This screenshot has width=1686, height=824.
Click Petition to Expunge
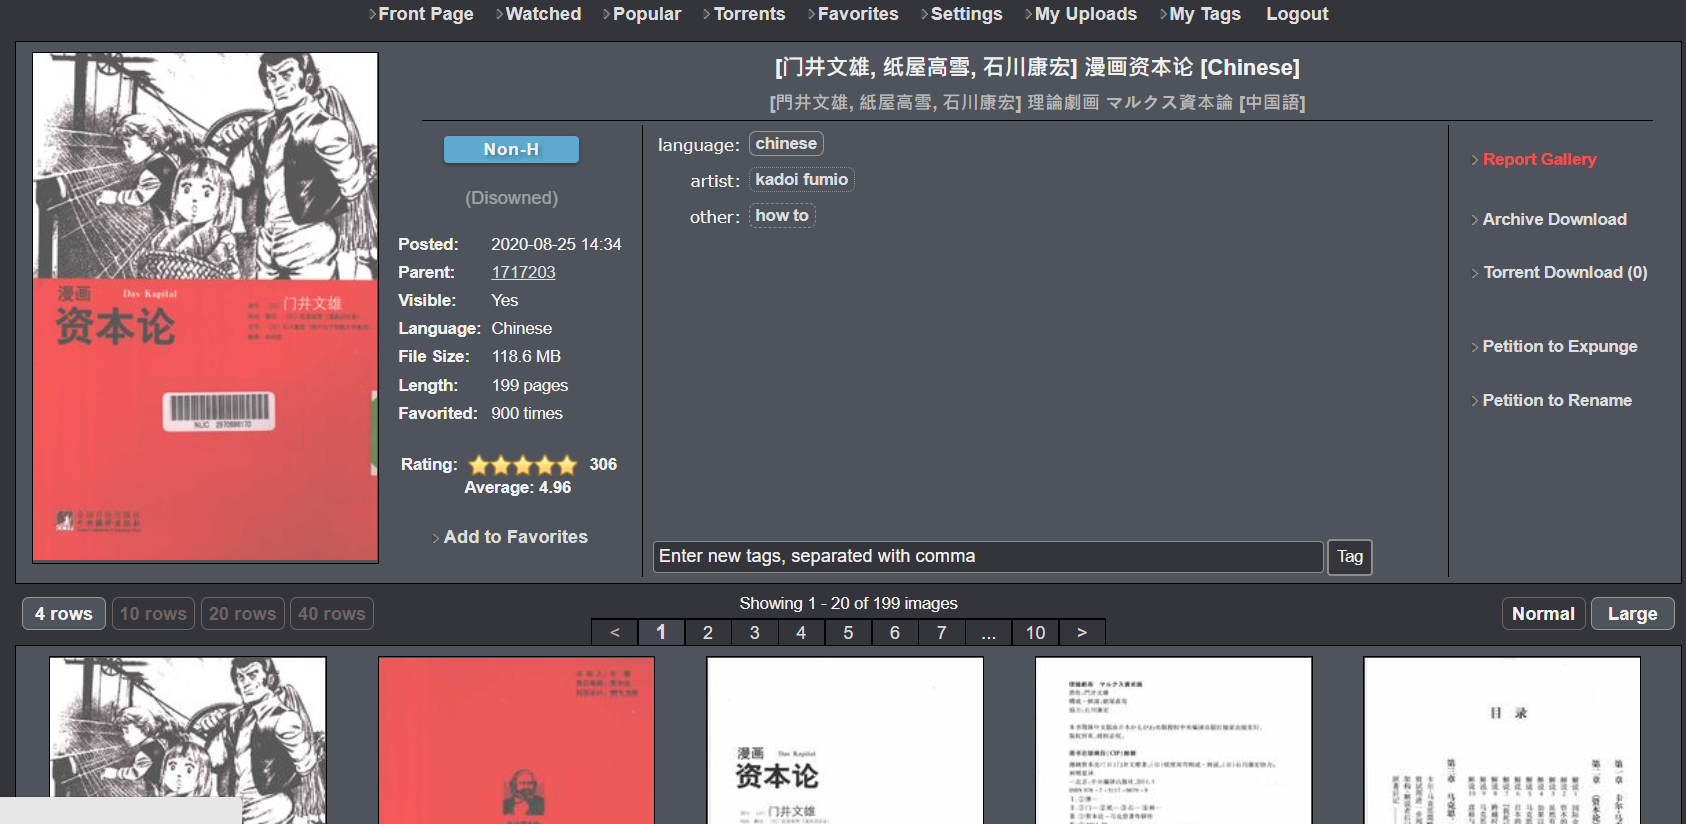[x=1559, y=346]
